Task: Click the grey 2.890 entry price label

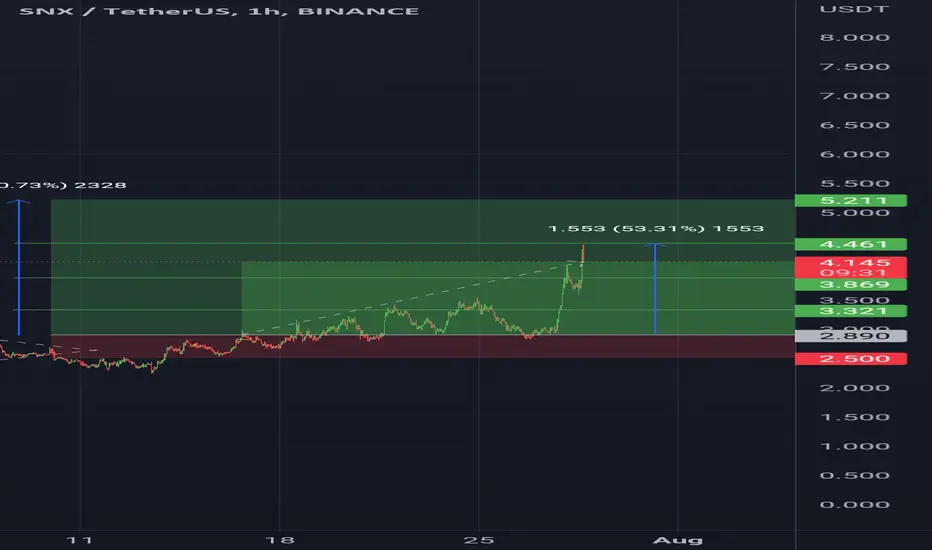Action: [x=851, y=336]
